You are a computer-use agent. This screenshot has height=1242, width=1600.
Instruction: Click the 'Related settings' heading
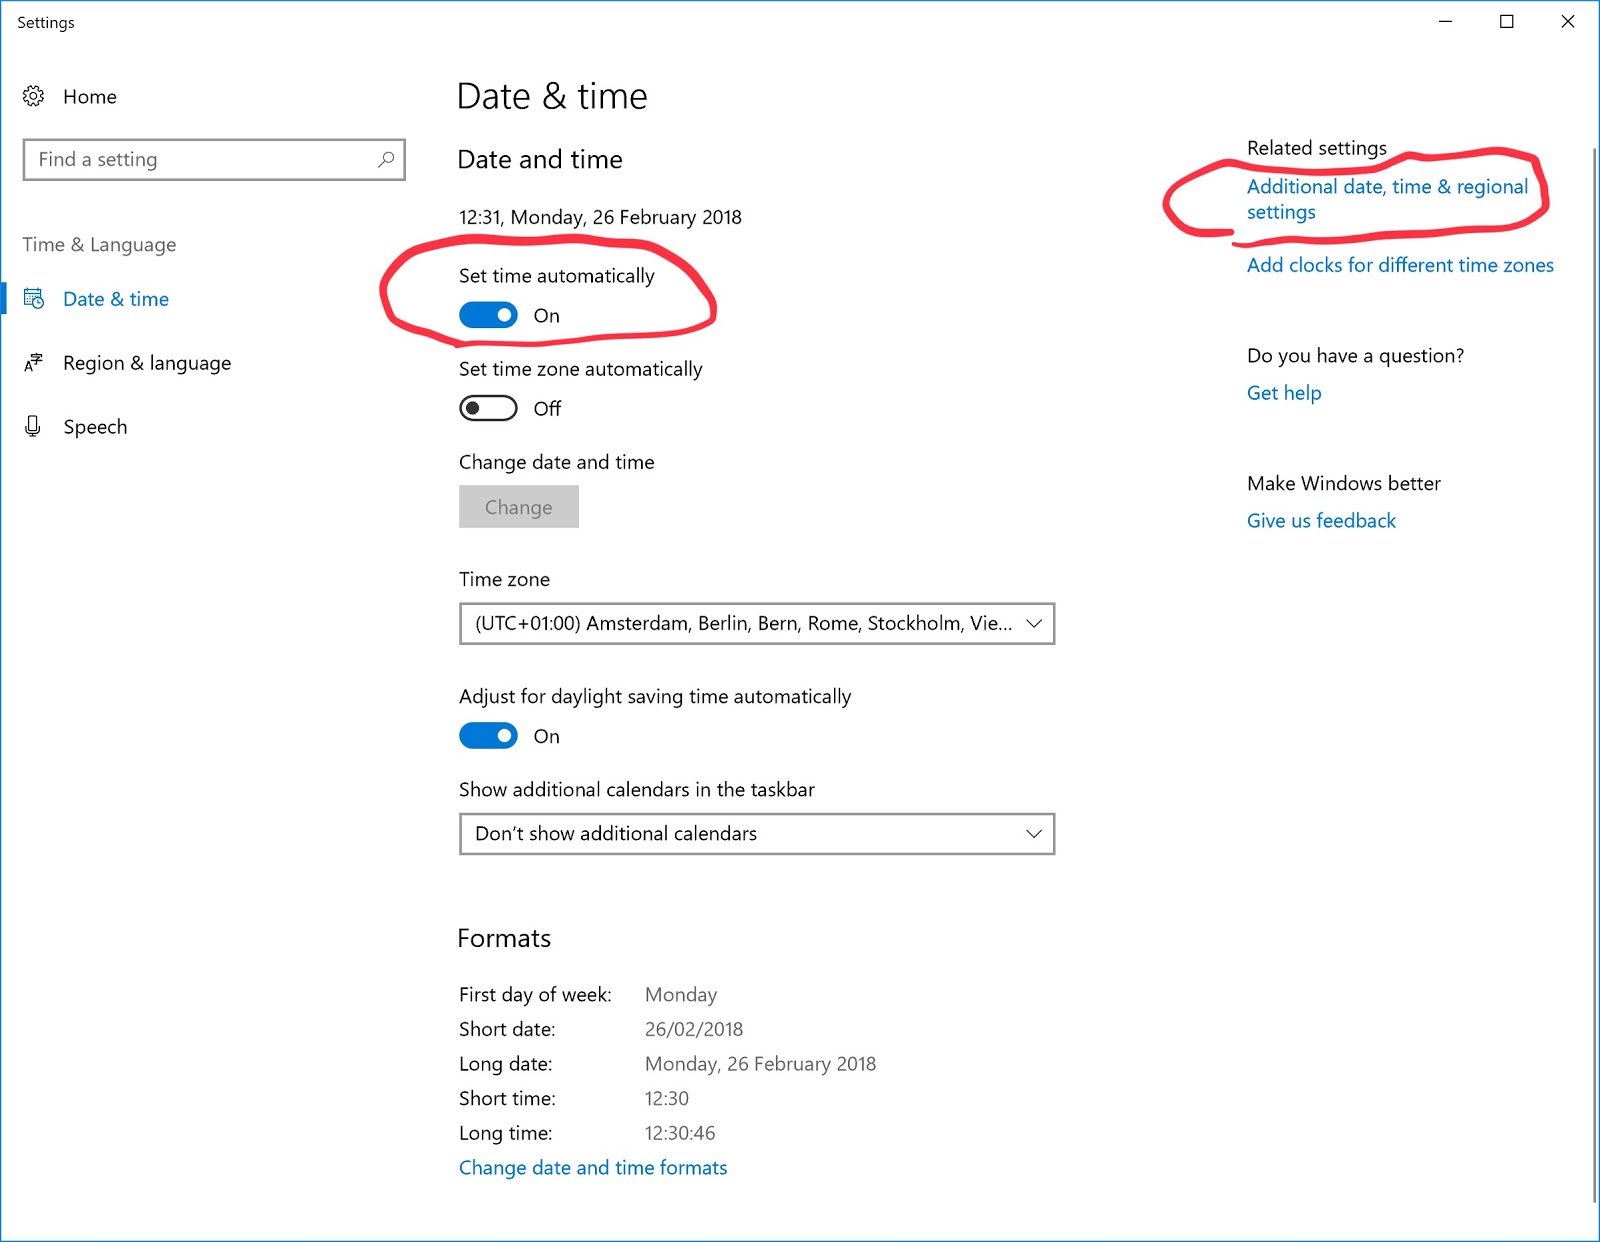pyautogui.click(x=1317, y=148)
